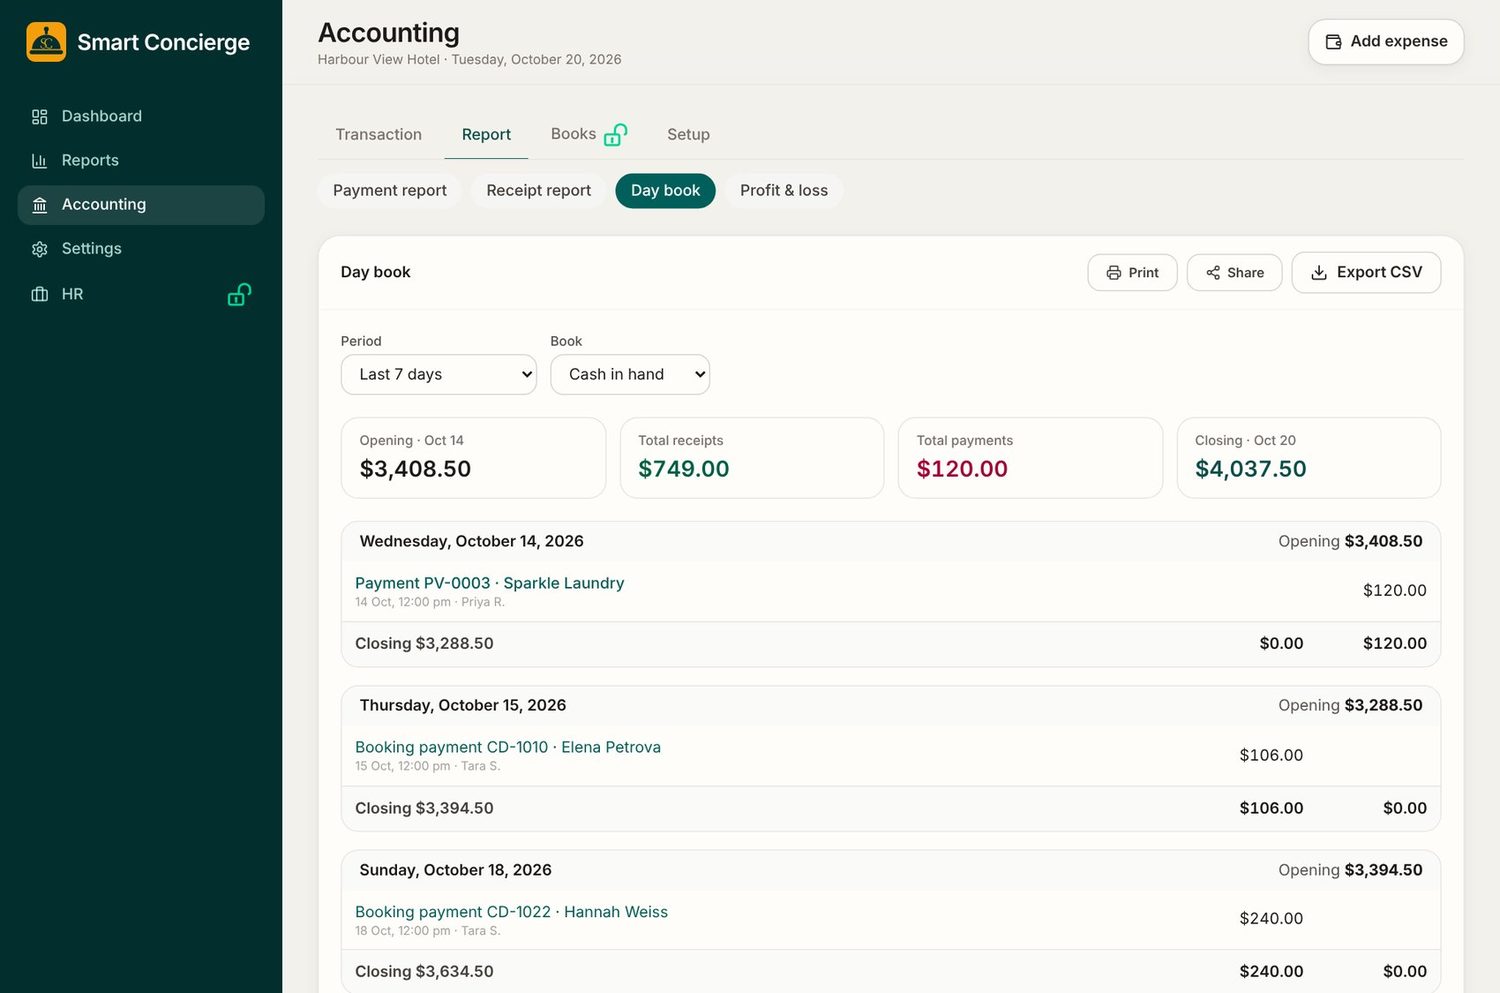1500x993 pixels.
Task: Open Booking payment CD-1010 Elena Petrova
Action: coord(508,748)
